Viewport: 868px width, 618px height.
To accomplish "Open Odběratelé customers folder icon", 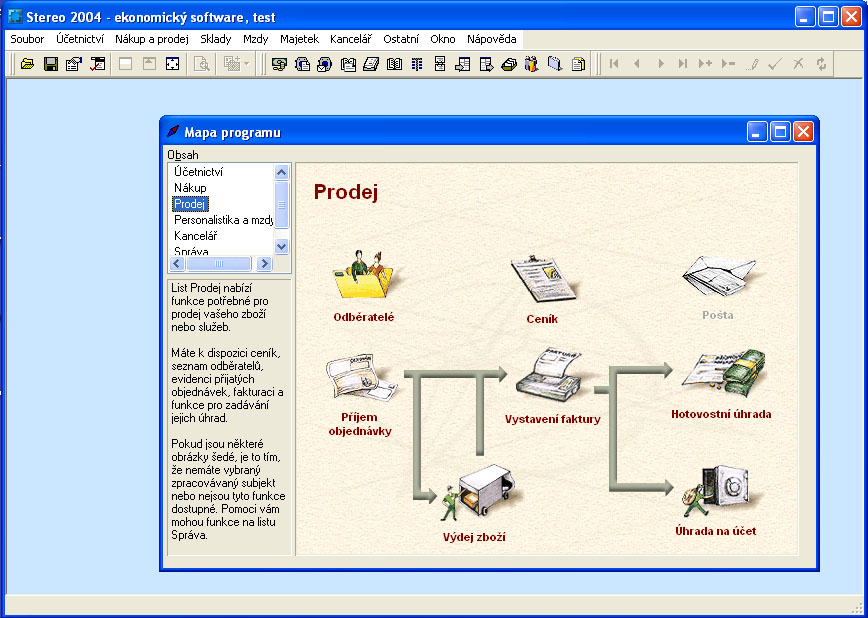I will 365,275.
